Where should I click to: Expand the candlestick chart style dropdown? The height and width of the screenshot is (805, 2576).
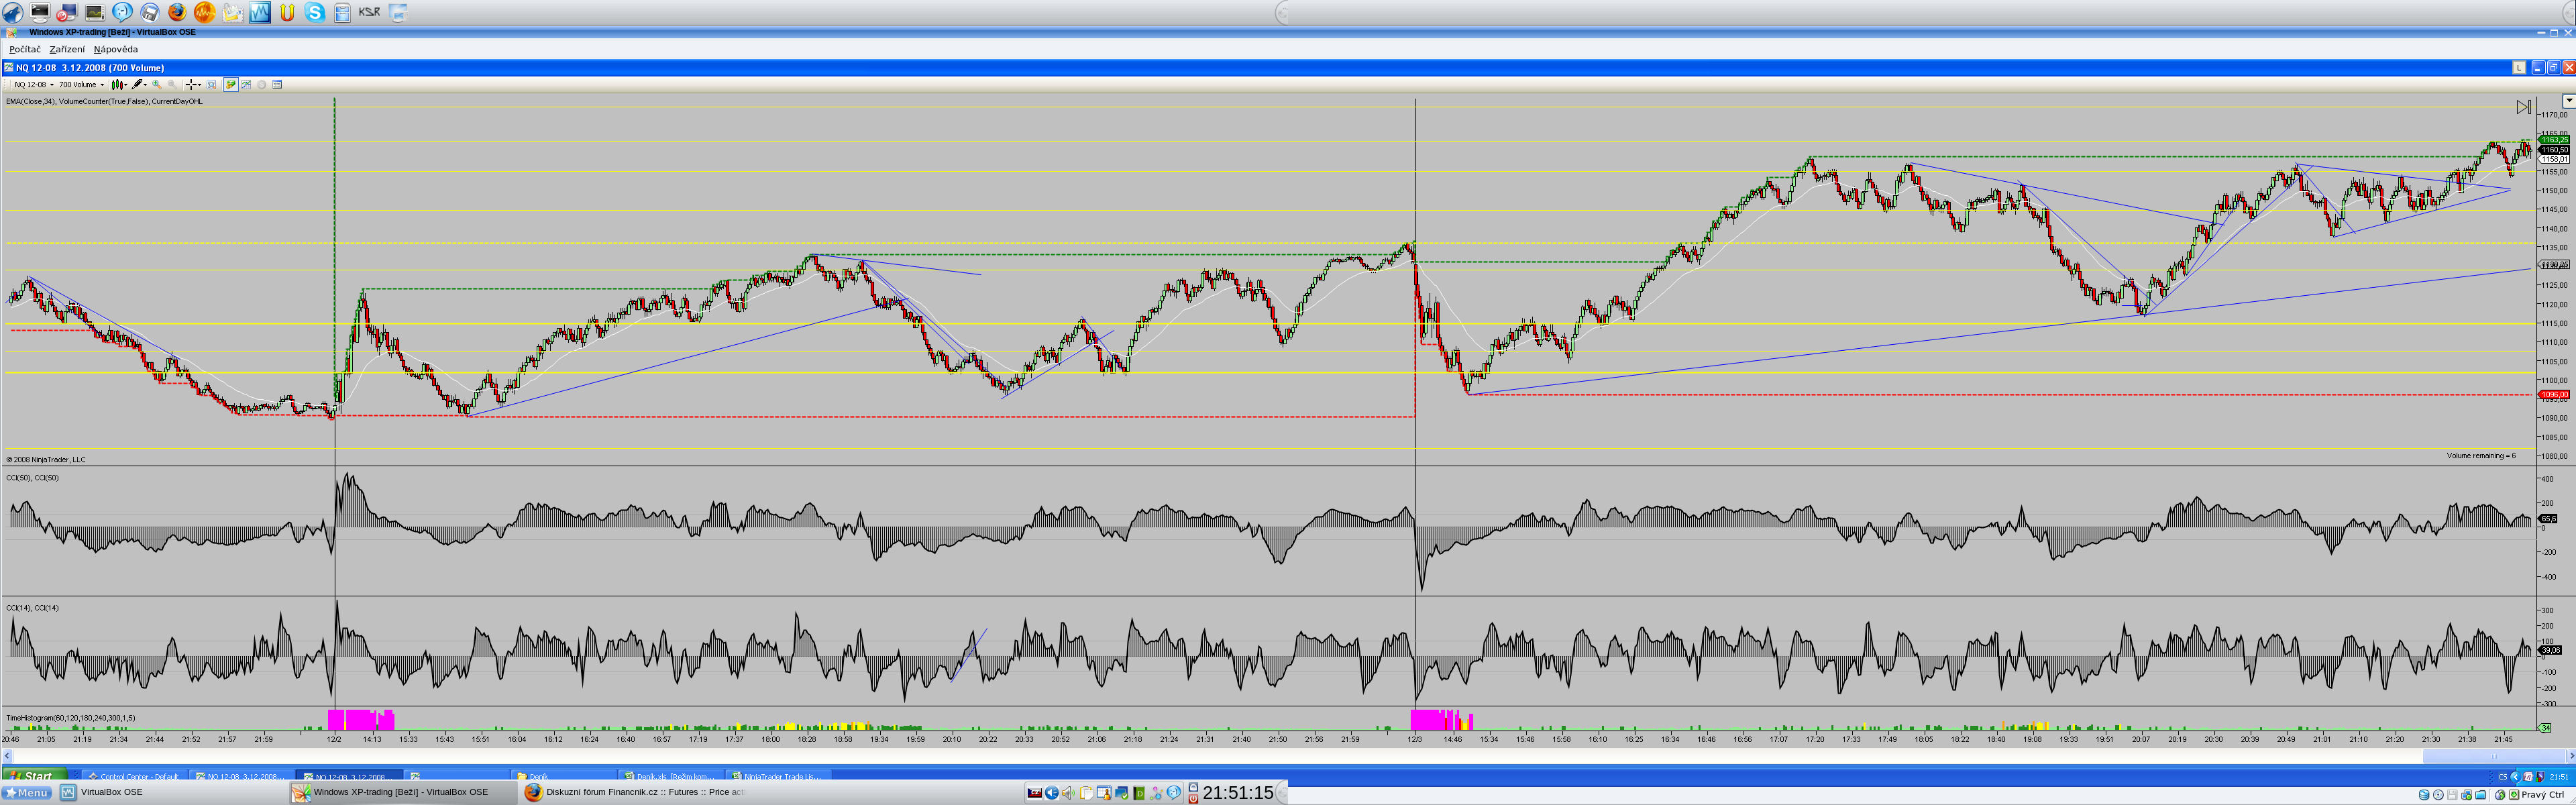(126, 85)
